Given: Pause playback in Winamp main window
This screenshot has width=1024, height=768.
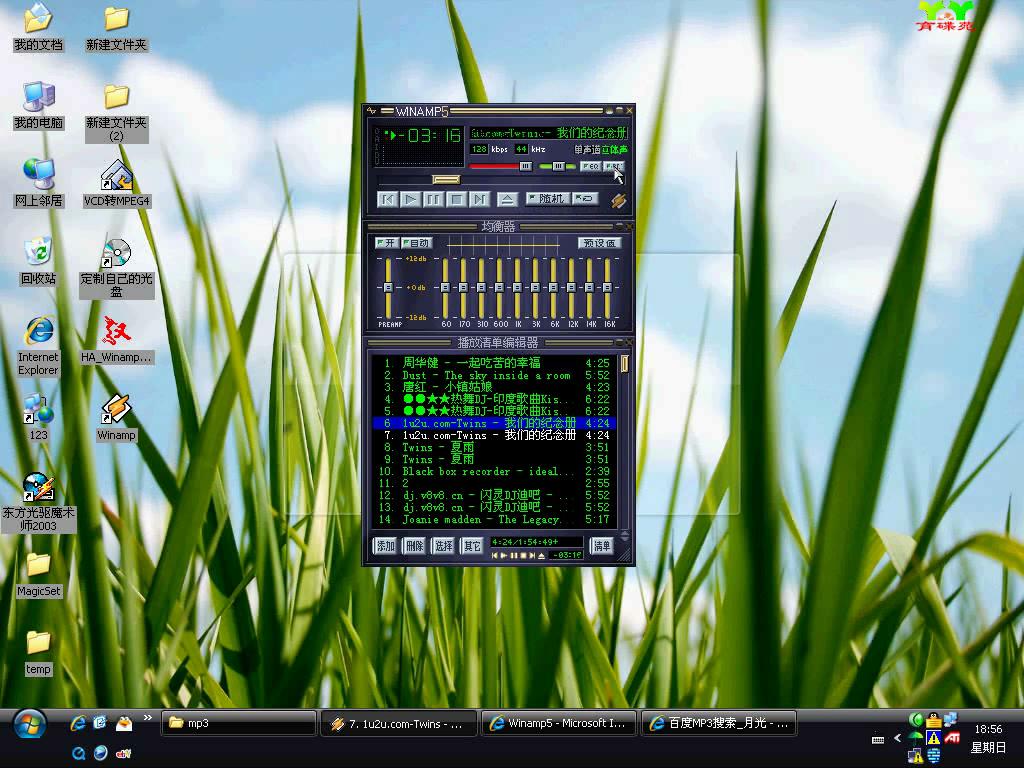Looking at the screenshot, I should coord(434,199).
